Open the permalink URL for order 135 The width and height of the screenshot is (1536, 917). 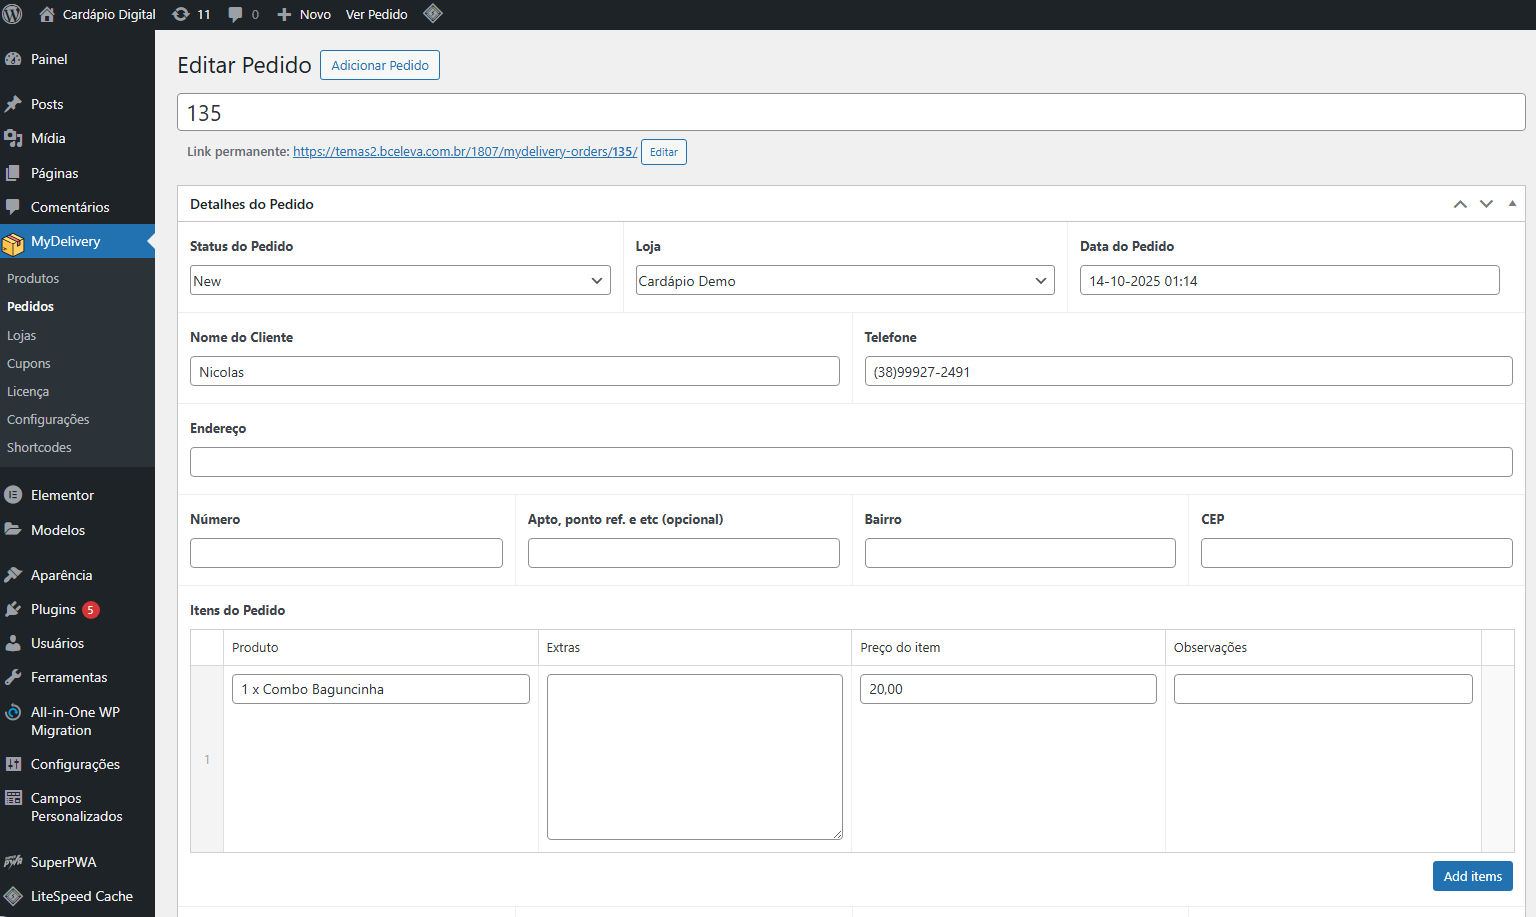(465, 152)
